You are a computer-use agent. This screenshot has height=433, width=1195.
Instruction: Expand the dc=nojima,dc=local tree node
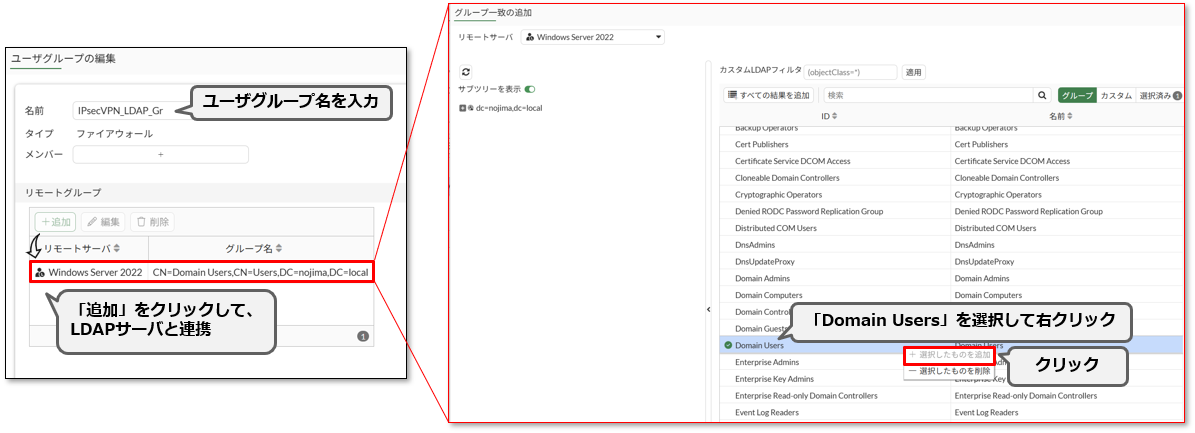(x=462, y=107)
